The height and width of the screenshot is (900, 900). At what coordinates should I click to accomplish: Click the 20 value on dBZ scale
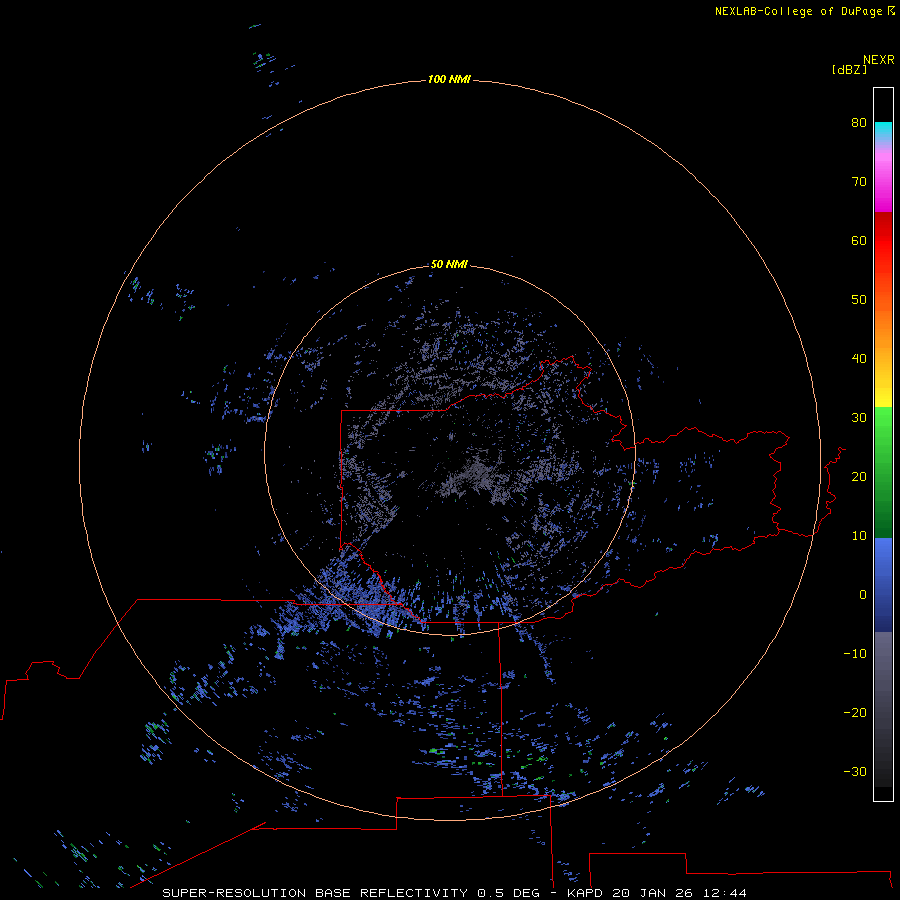click(859, 476)
